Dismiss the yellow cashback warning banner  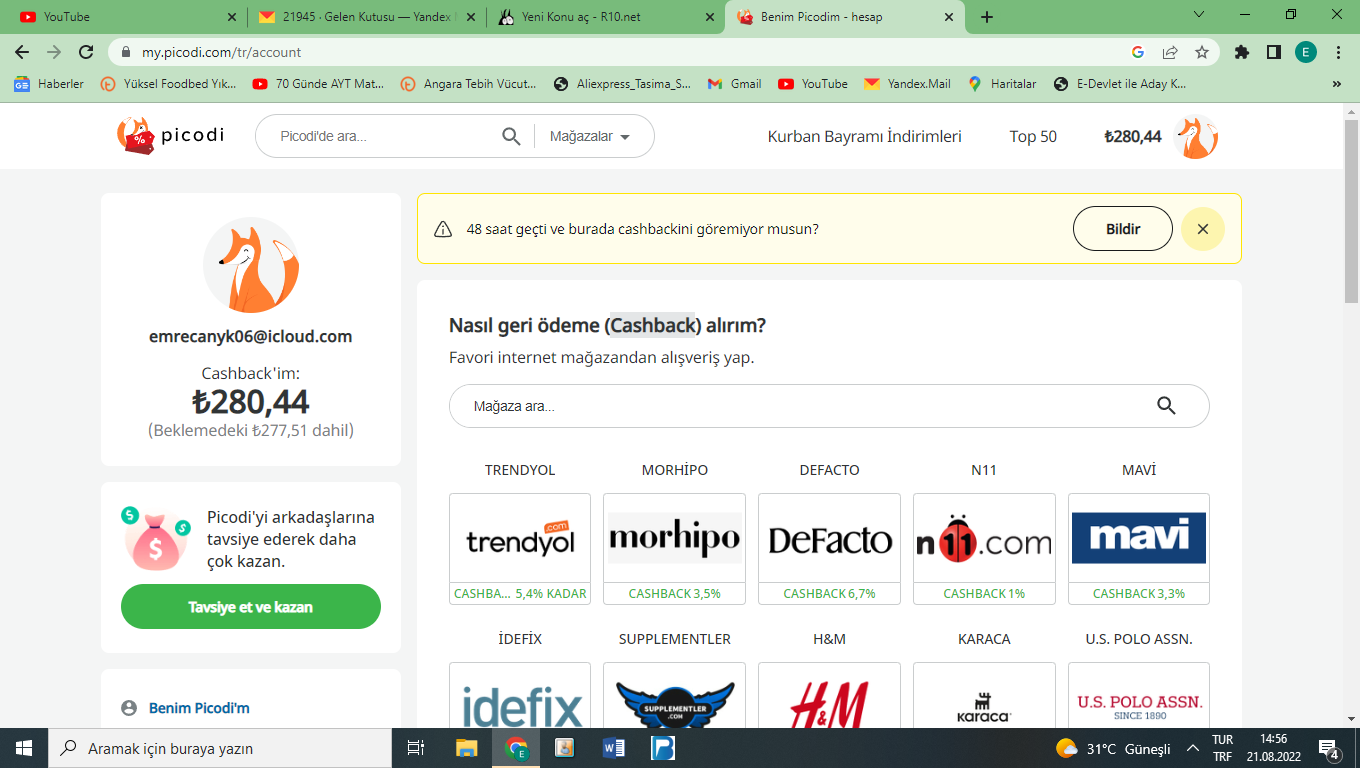[x=1203, y=229]
